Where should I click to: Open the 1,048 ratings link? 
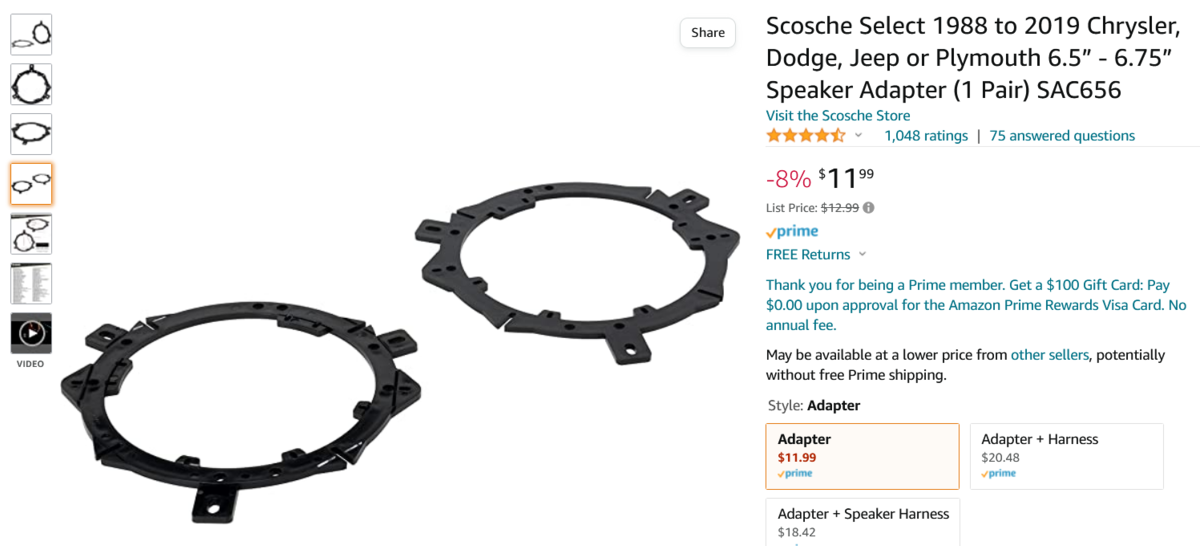(x=926, y=136)
